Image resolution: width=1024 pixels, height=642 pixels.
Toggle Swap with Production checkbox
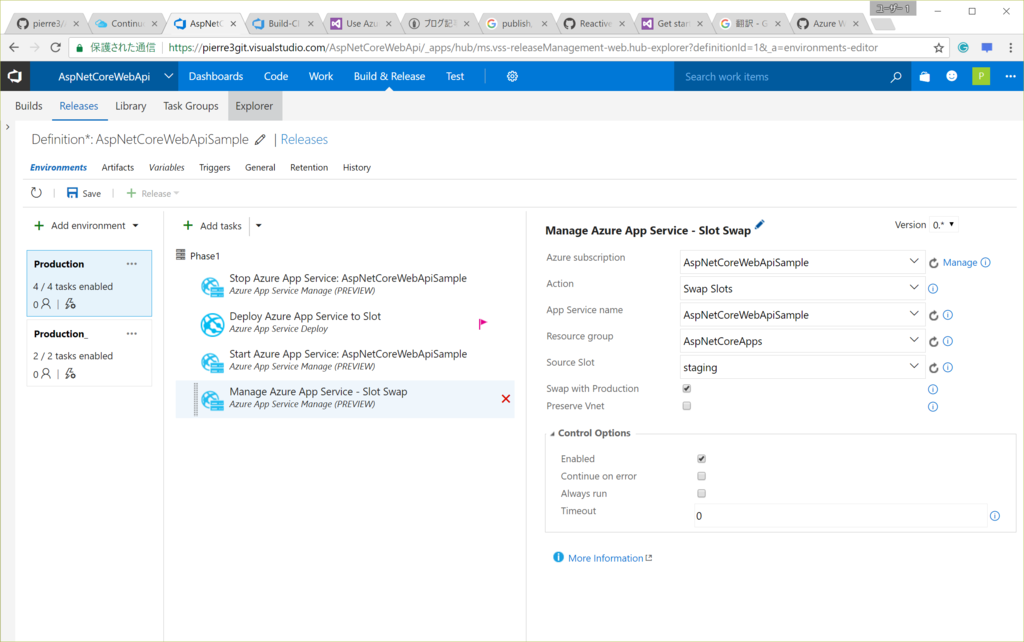pyautogui.click(x=686, y=389)
